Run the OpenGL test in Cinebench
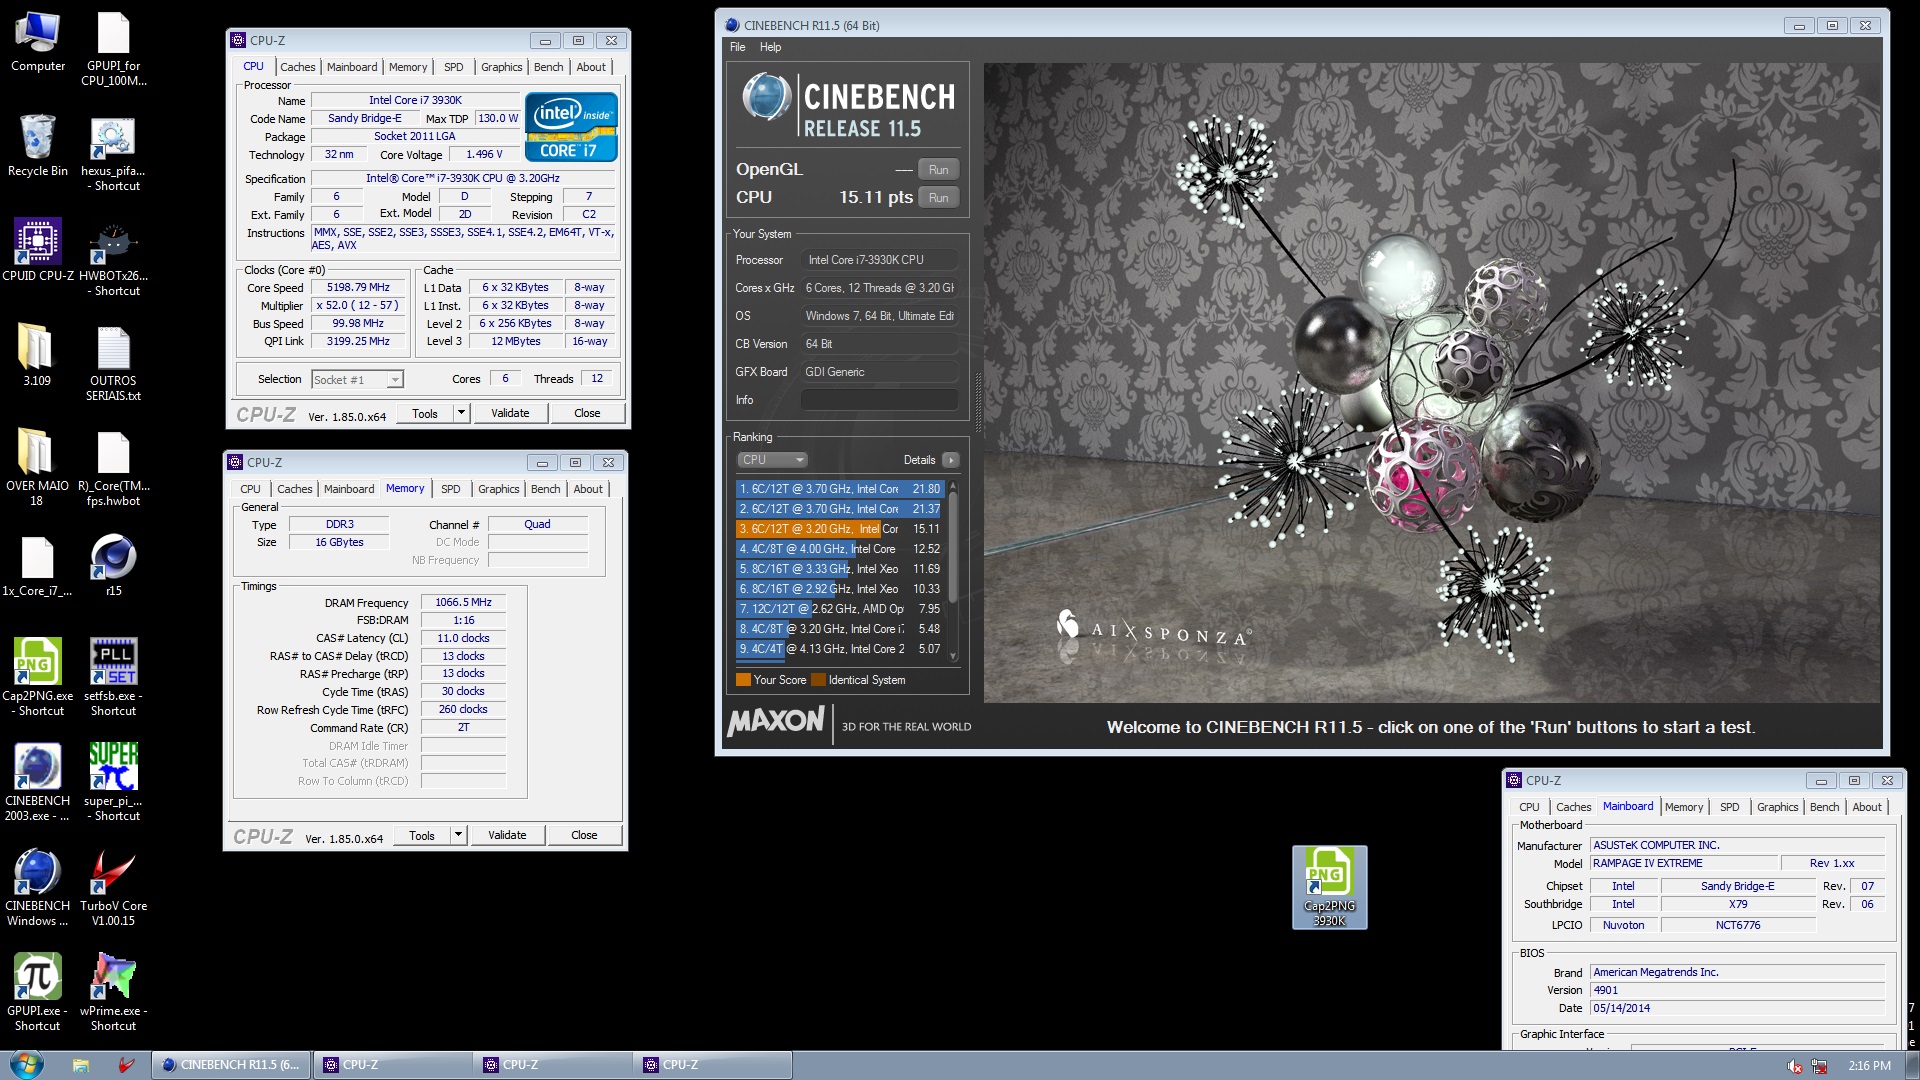1920x1080 pixels. tap(938, 170)
